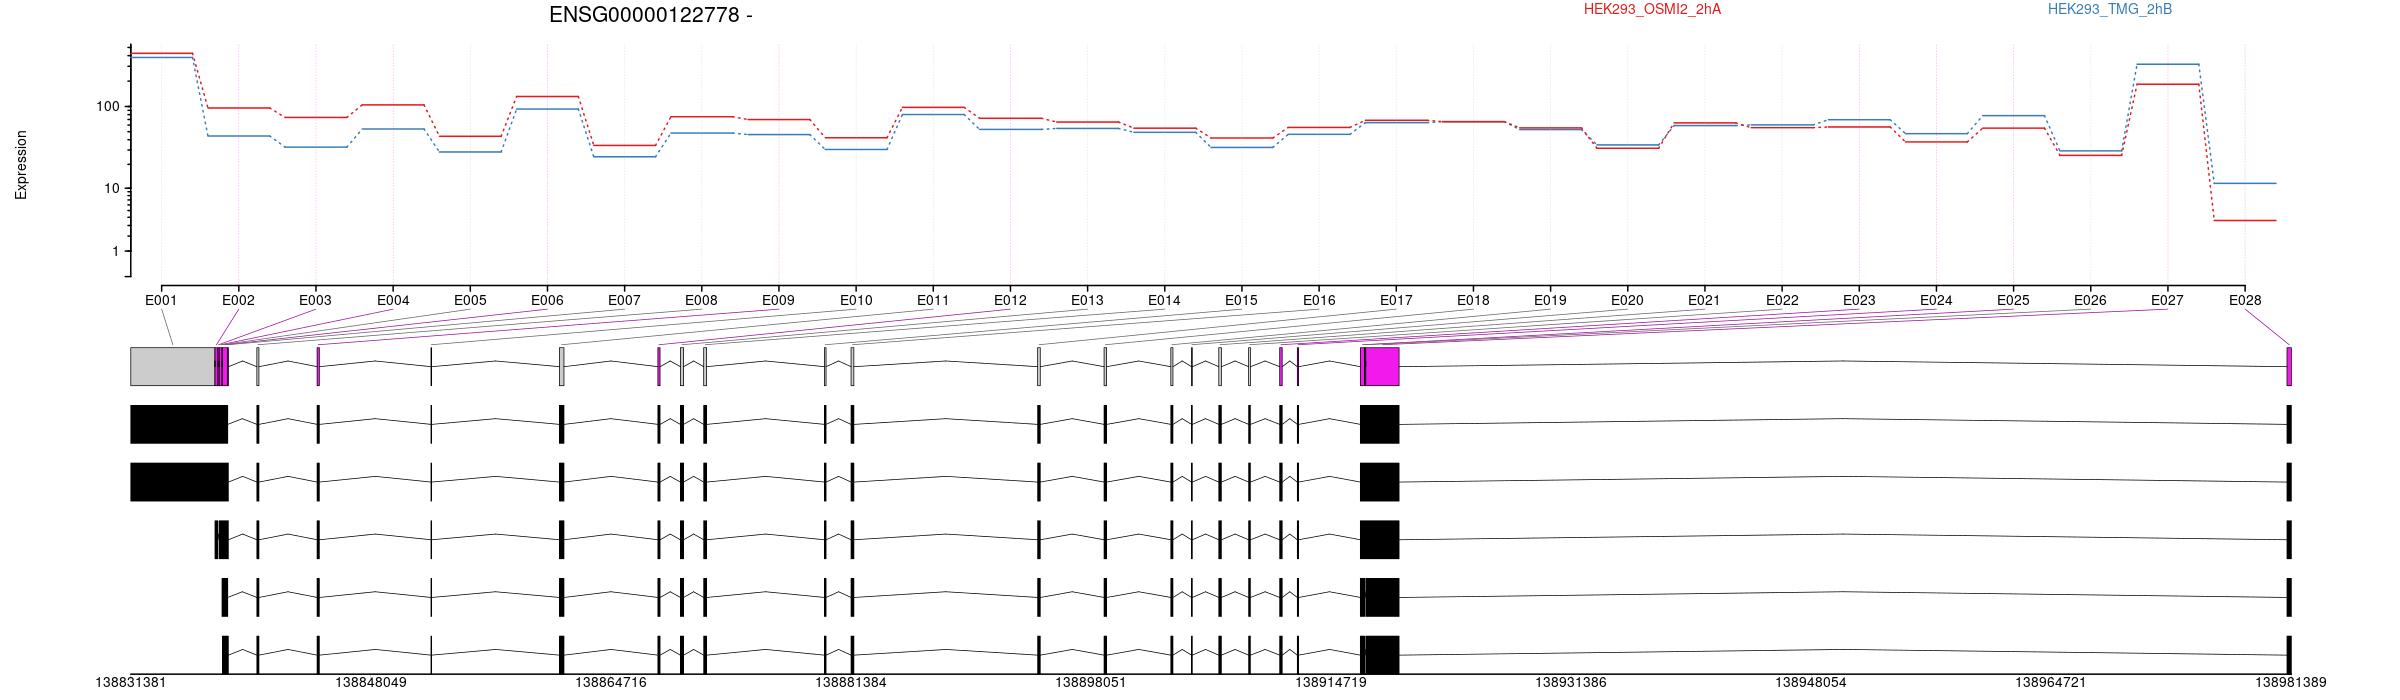Click exon label E002
Screen dimensions: 2400x700
(238, 300)
